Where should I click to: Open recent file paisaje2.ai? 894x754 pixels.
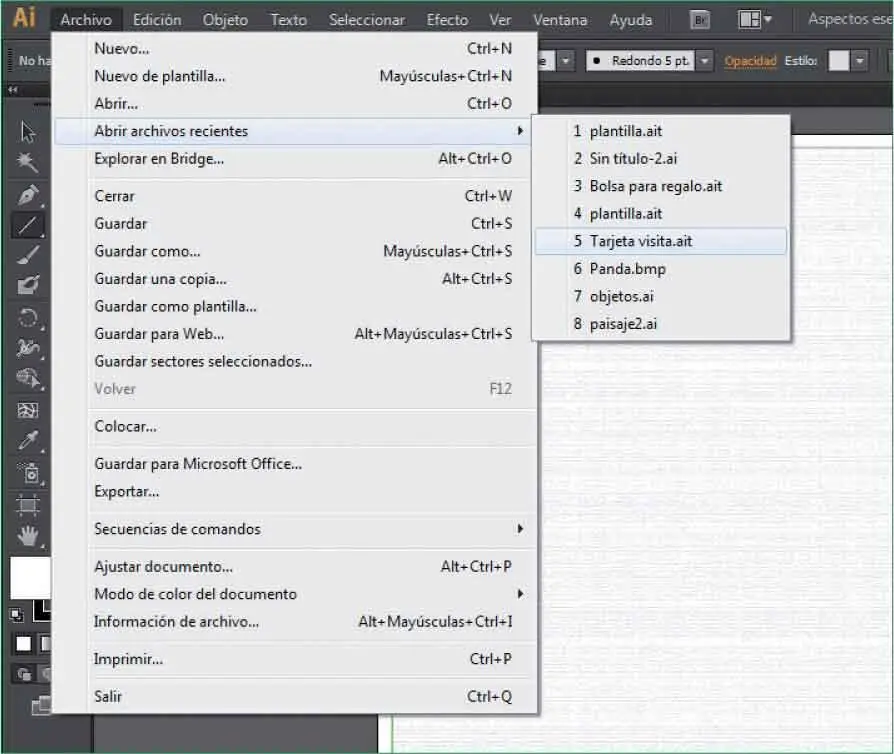[x=661, y=324]
